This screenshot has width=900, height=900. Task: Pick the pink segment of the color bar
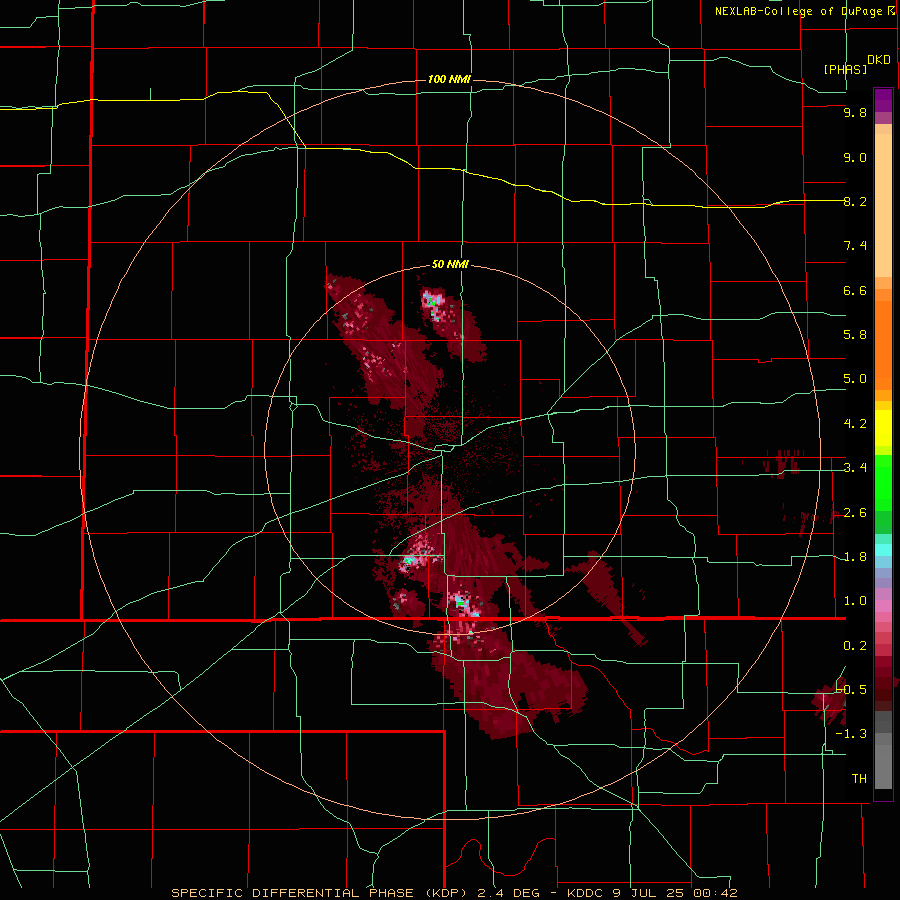point(883,606)
